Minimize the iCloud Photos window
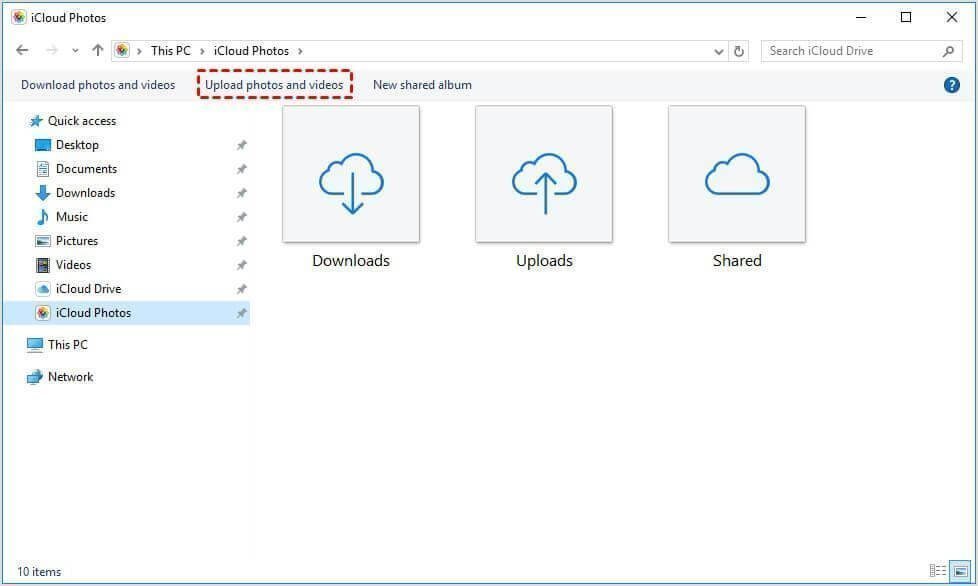Screen dimensions: 978x586 point(861,17)
